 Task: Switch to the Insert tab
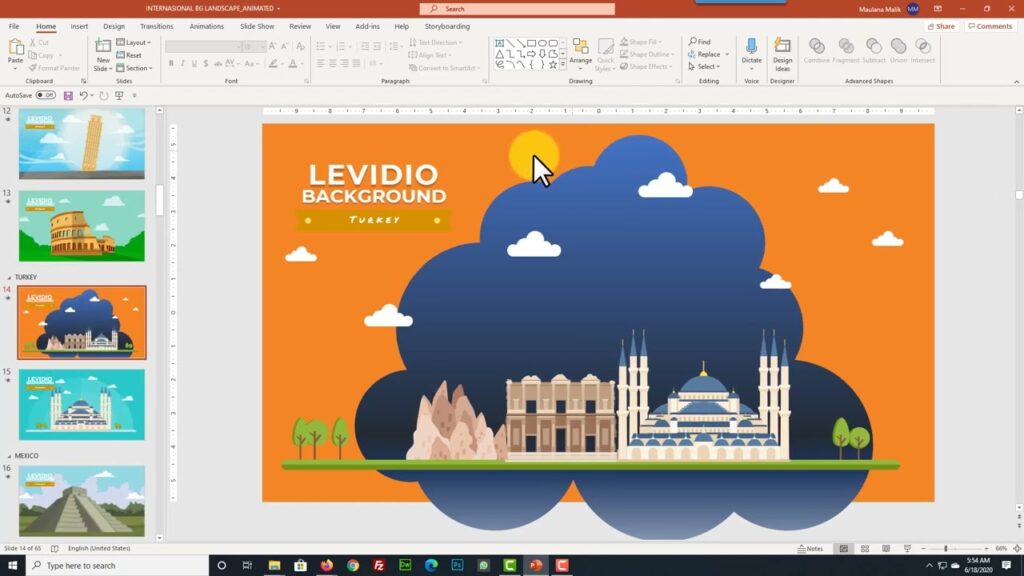click(79, 27)
